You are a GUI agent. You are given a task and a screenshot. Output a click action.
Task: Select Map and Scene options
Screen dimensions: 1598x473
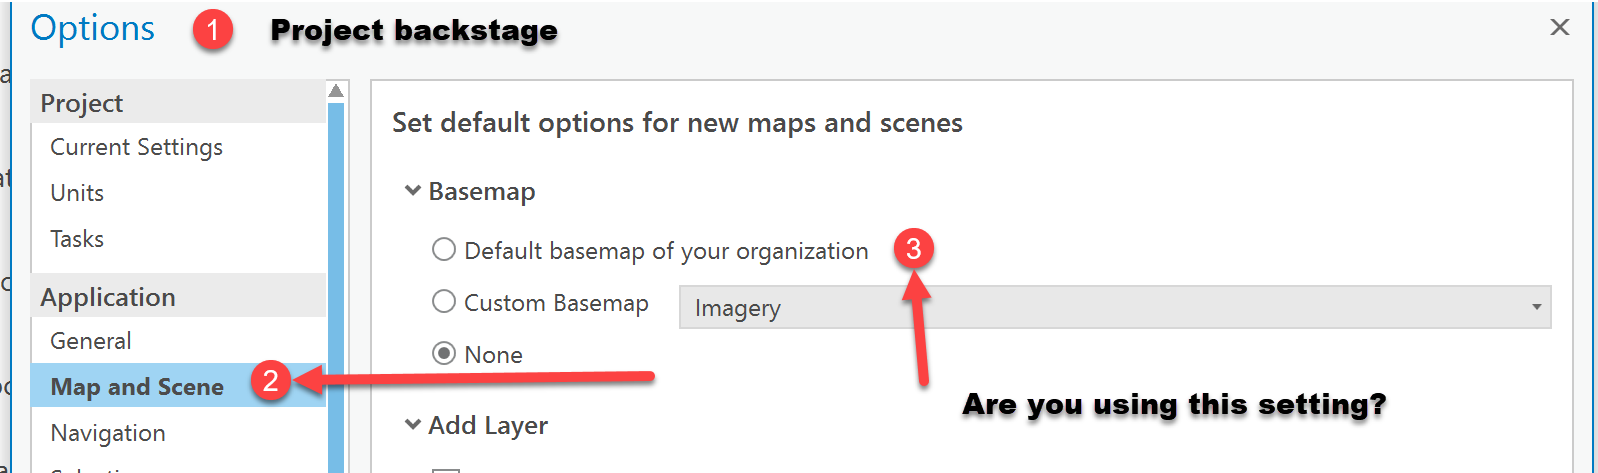click(x=137, y=387)
